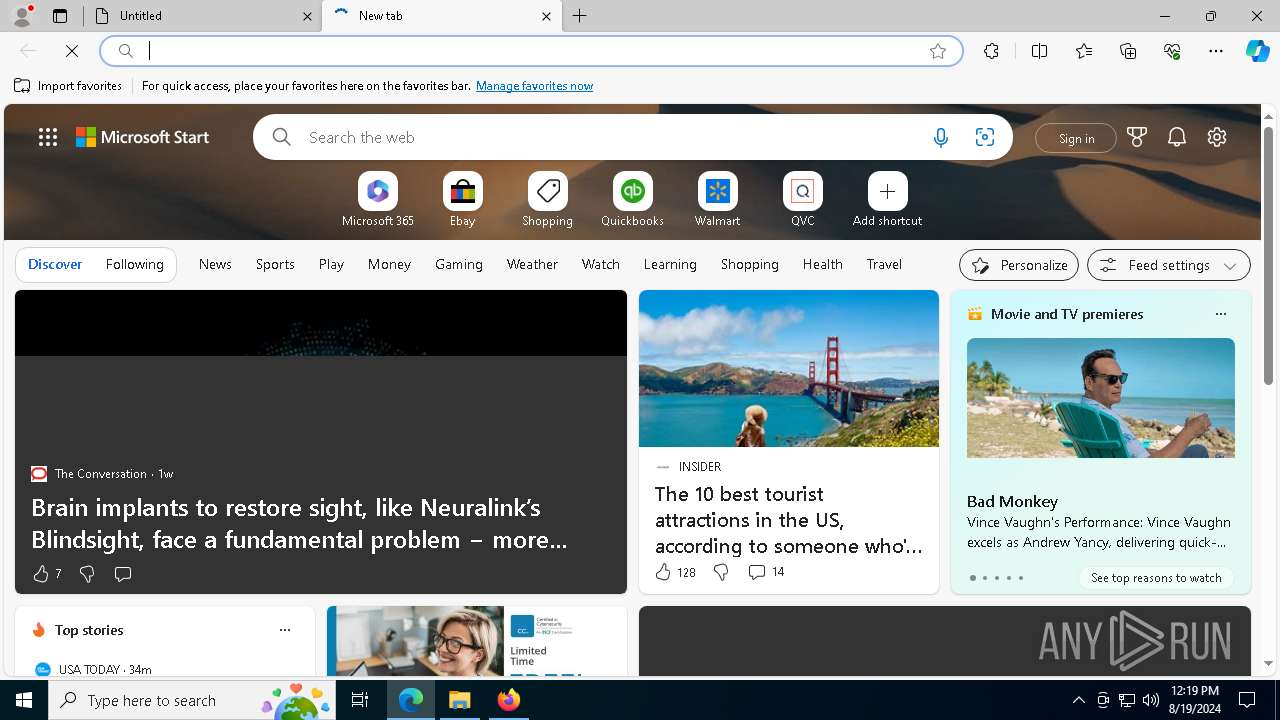Launch Firefox from the taskbar
1280x720 pixels.
tap(508, 700)
